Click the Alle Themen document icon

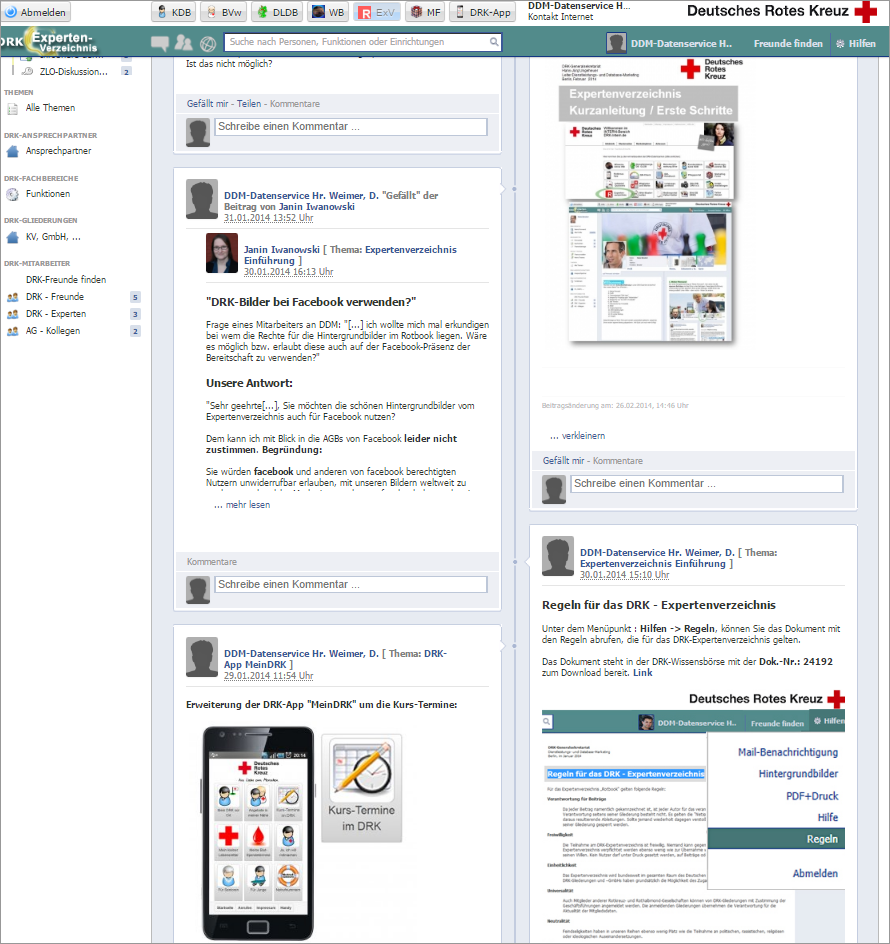click(13, 109)
